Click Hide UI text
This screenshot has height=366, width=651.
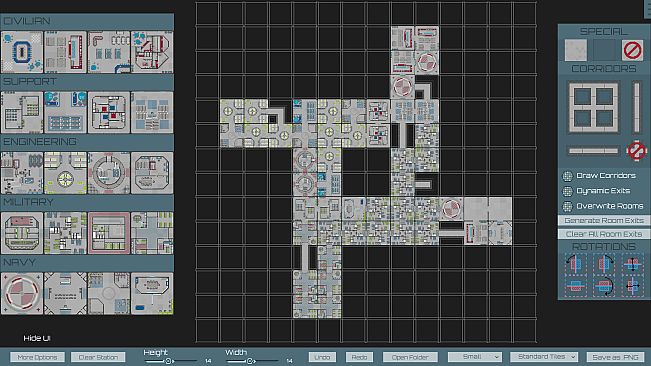click(37, 338)
